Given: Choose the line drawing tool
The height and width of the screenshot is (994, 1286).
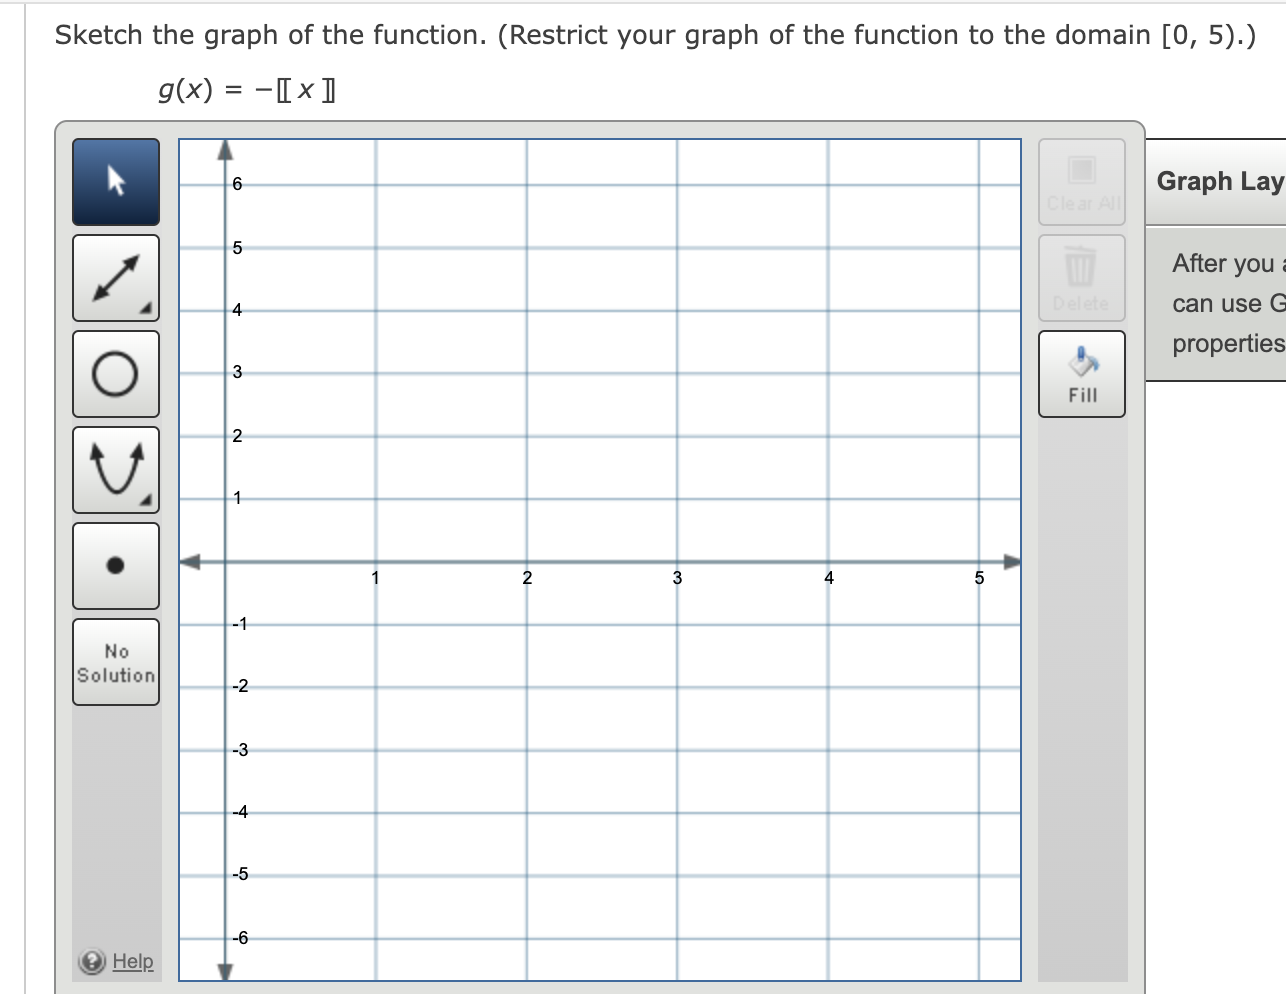Looking at the screenshot, I should click(x=115, y=277).
